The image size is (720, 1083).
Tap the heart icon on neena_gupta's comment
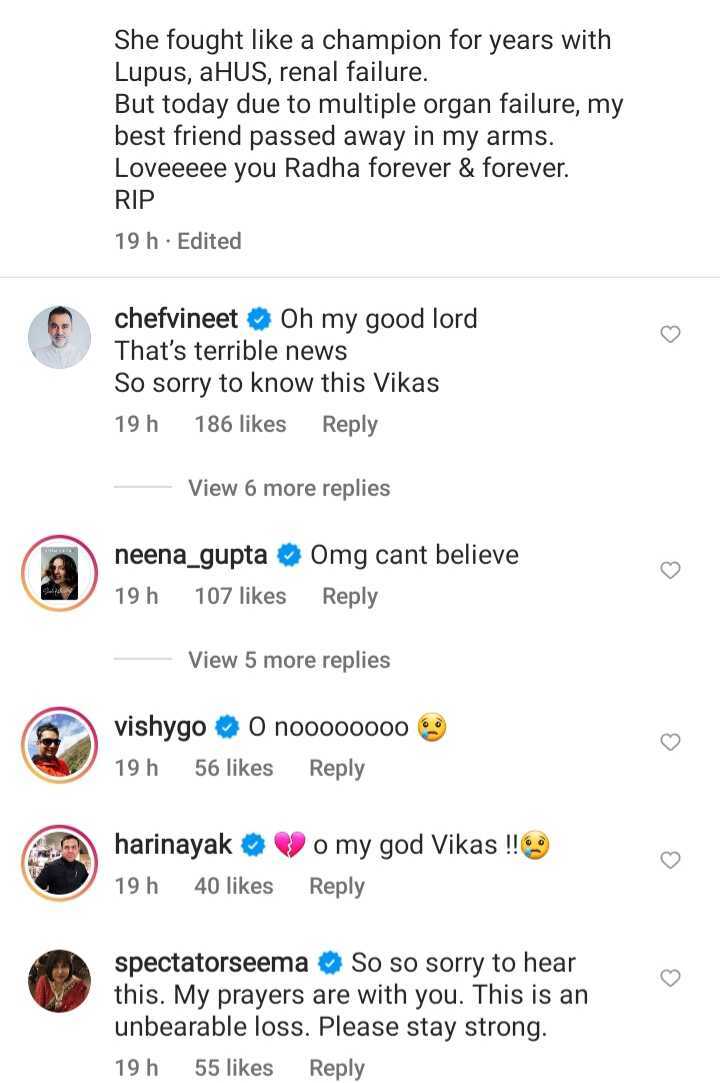[x=671, y=570]
